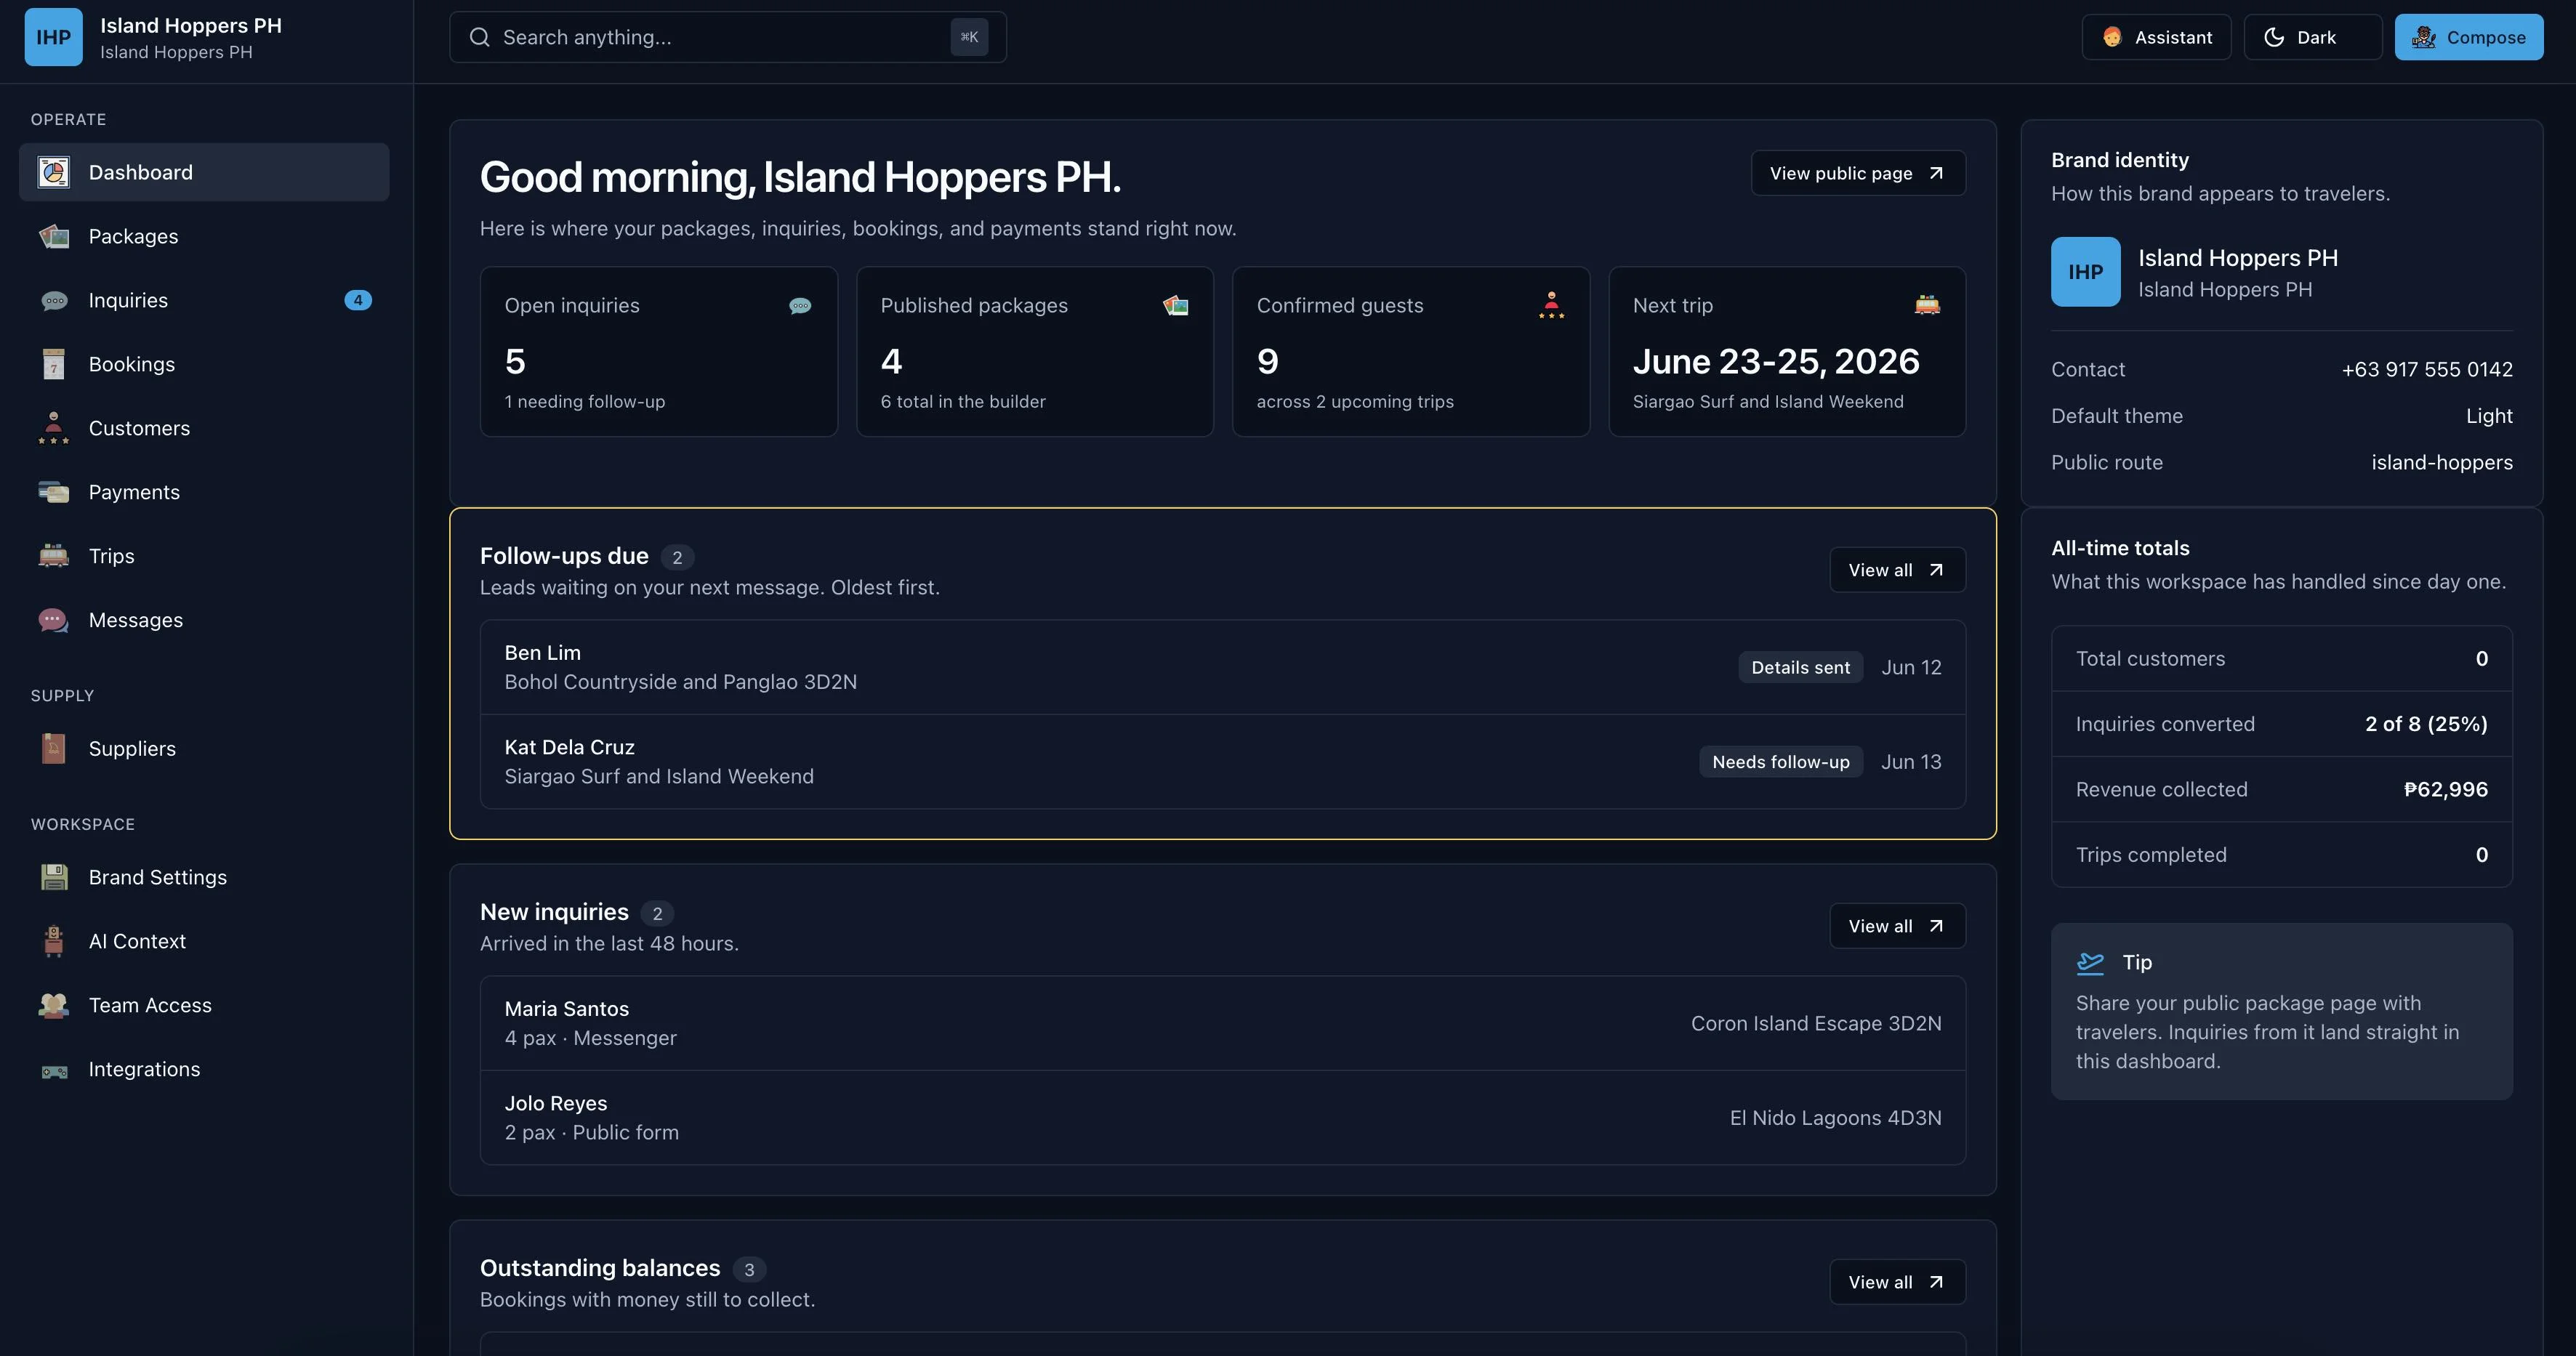Click the Payments card icon in sidebar
Viewport: 2576px width, 1356px height.
(54, 492)
